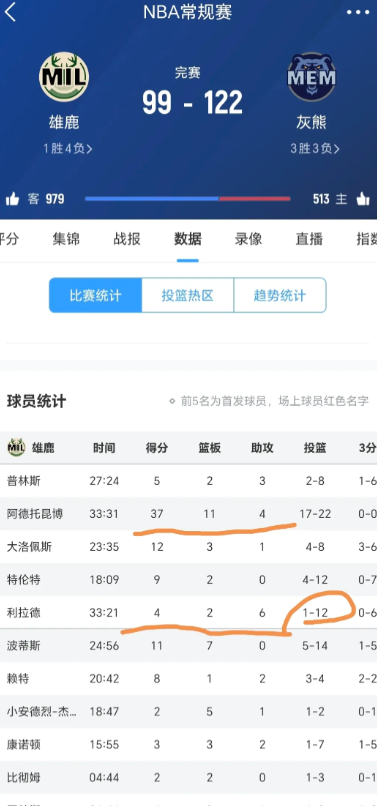This screenshot has height=806, width=377.
Task: Switch to the 集锦 tab
Action: (x=66, y=239)
